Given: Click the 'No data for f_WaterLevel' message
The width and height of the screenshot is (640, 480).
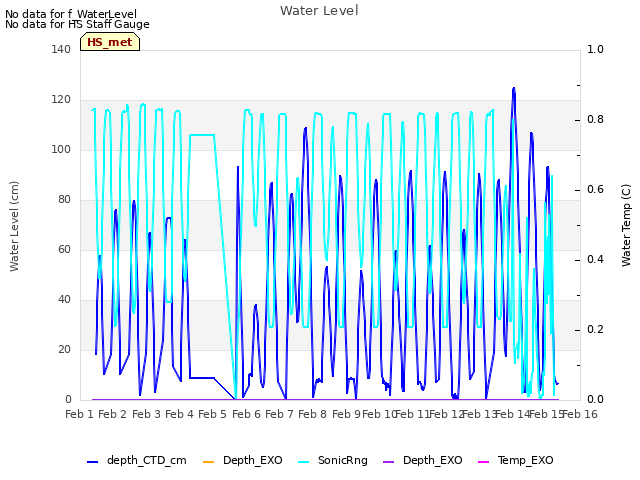Looking at the screenshot, I should 71,14.
